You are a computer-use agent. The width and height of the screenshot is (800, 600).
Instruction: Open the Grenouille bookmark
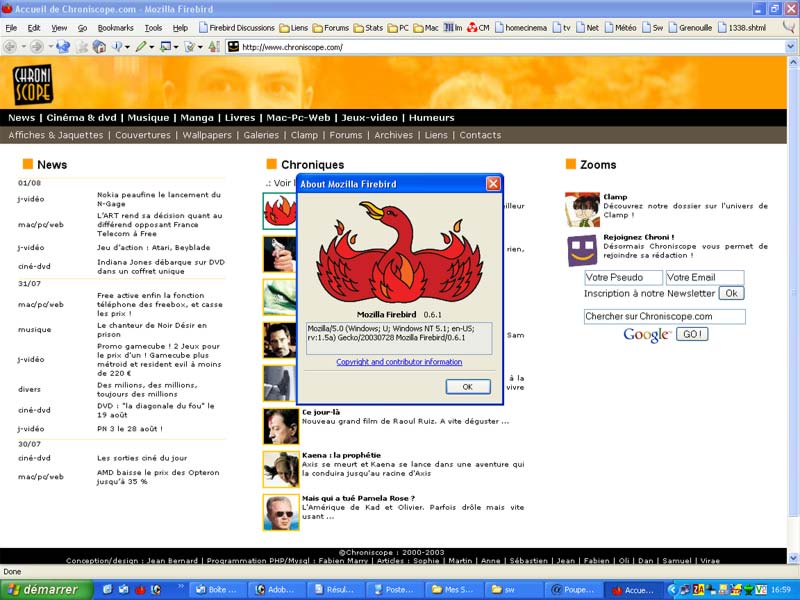click(x=690, y=28)
